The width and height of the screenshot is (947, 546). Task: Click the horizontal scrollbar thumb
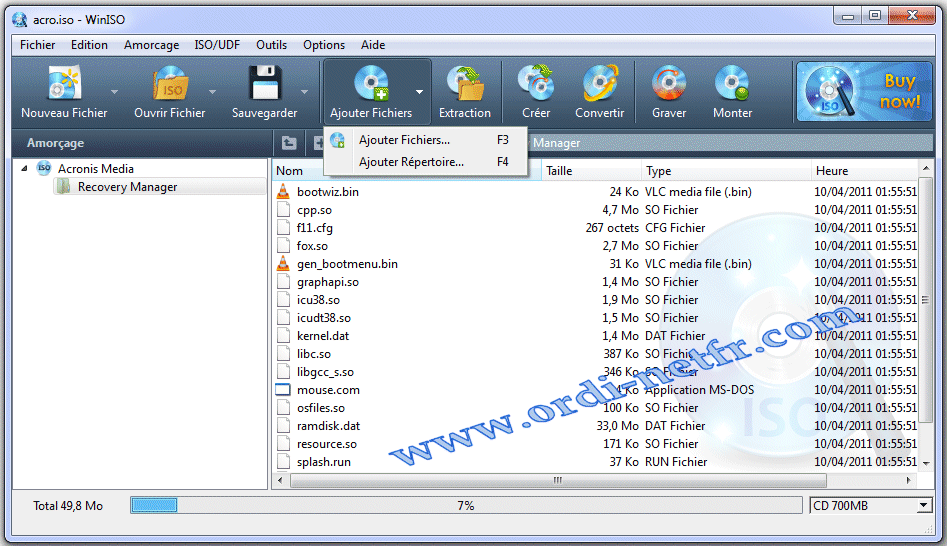tap(558, 480)
